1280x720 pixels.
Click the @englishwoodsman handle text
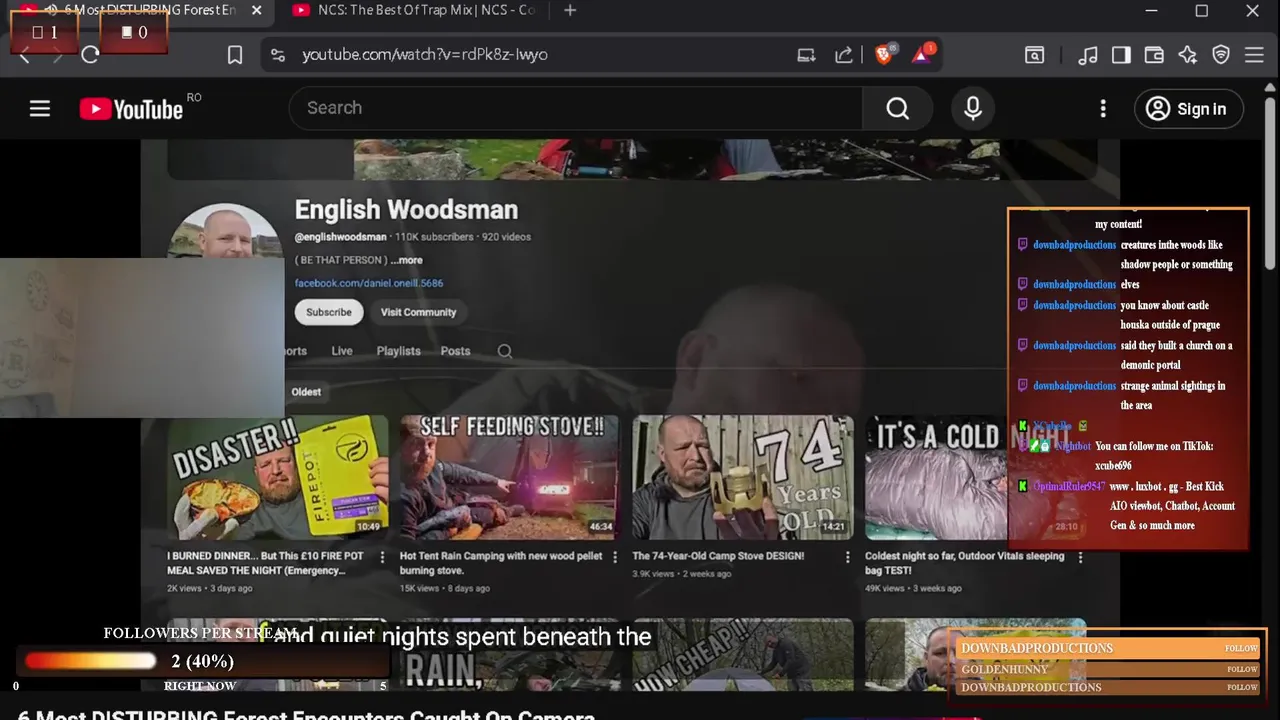(x=340, y=237)
